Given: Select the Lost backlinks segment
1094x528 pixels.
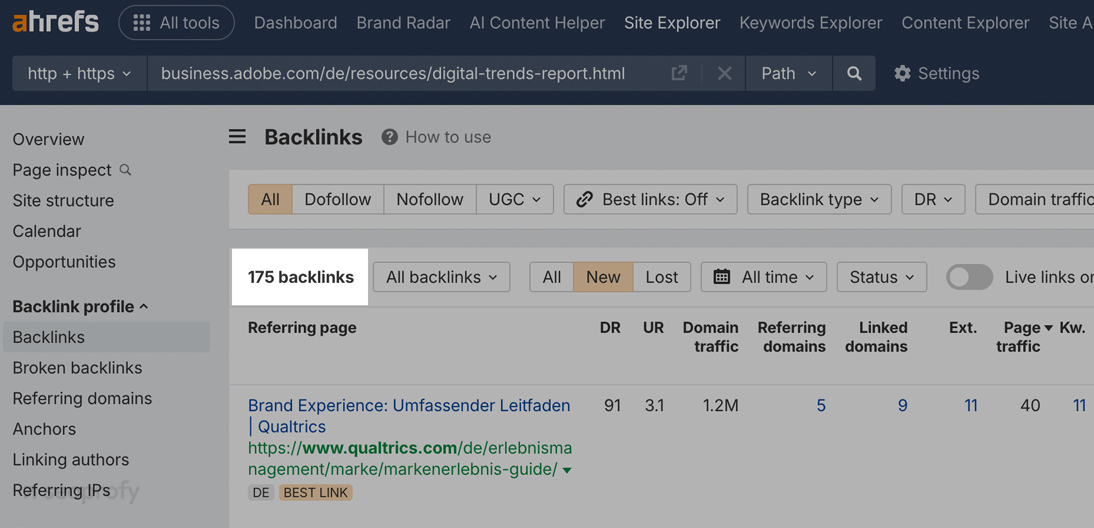Looking at the screenshot, I should pyautogui.click(x=661, y=277).
